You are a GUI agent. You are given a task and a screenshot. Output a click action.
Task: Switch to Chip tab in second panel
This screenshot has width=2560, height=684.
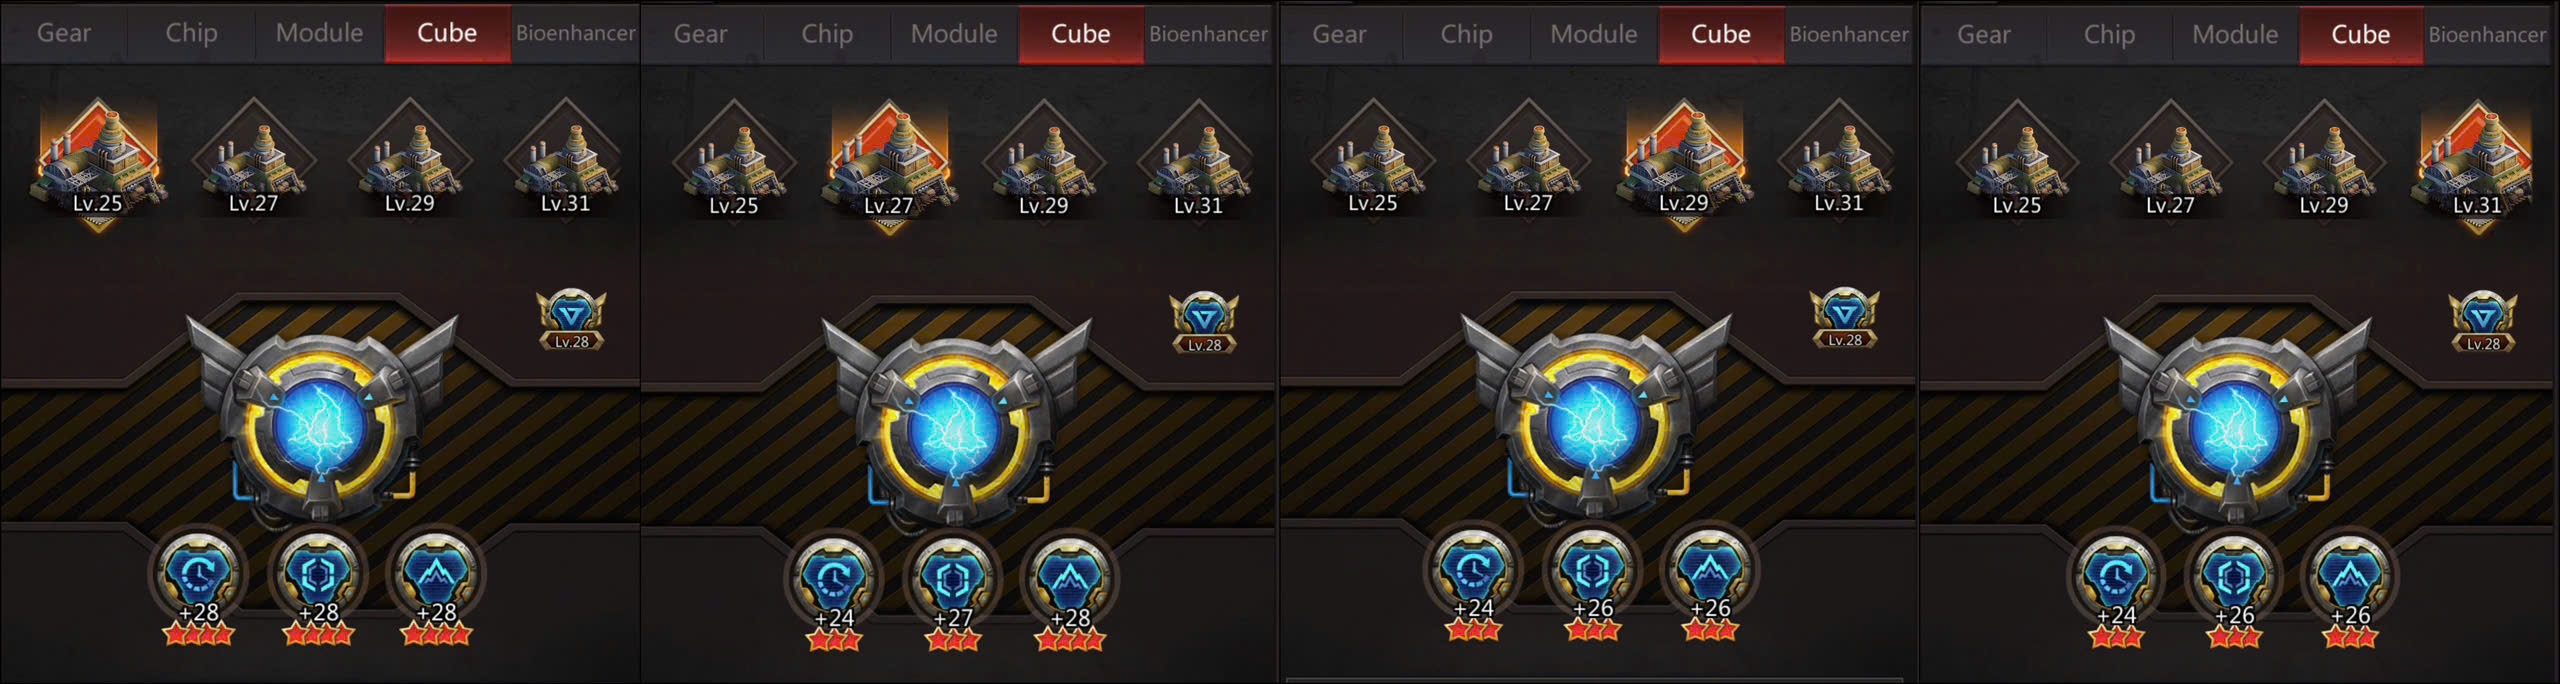point(827,34)
